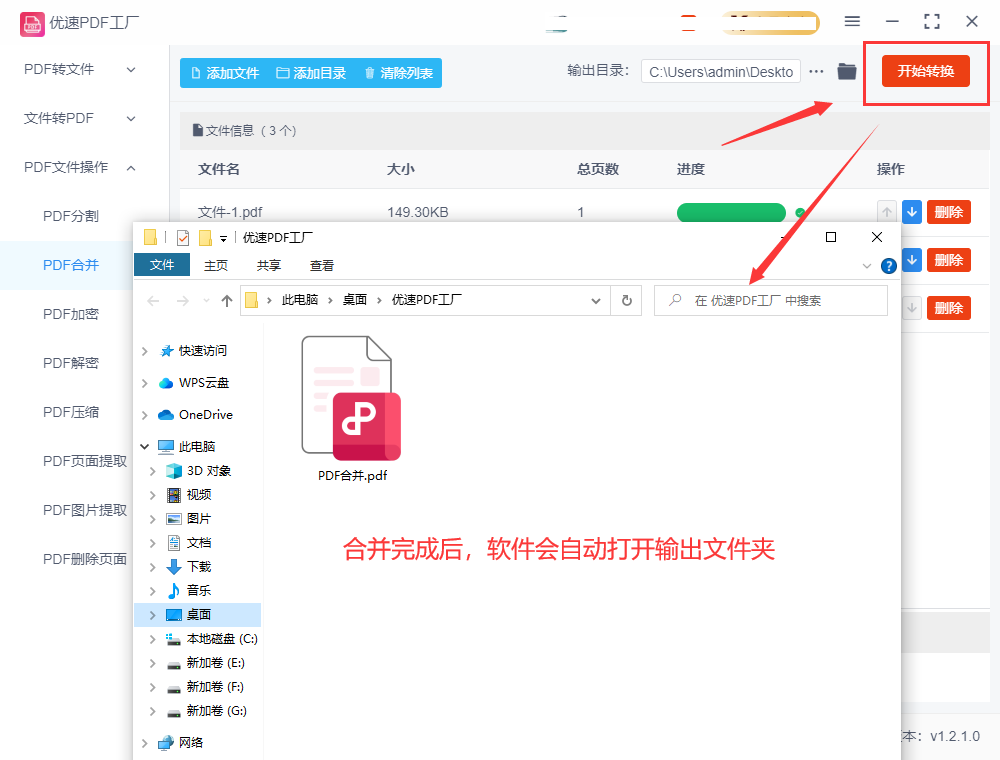This screenshot has height=760, width=1000.
Task: Click 此电脑 in the address breadcrumb
Action: coord(300,300)
